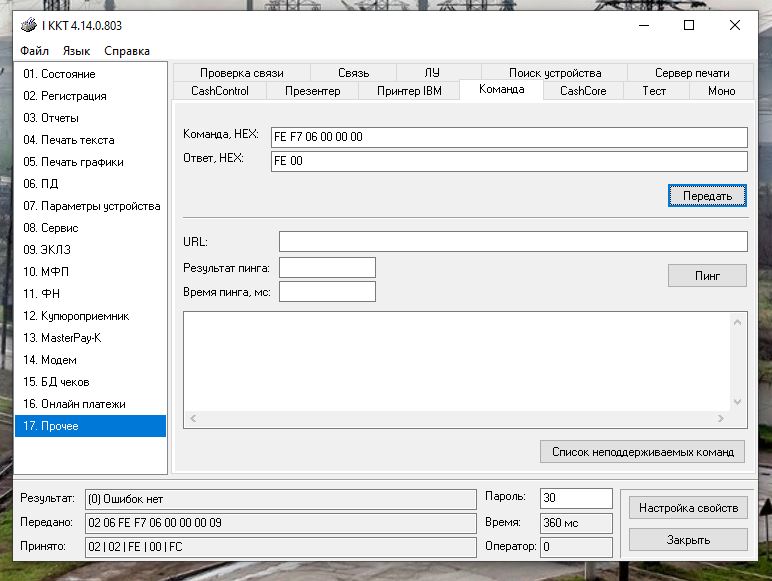Select 14. Модем in the list
Viewport: 772px width, 581px height.
point(91,360)
